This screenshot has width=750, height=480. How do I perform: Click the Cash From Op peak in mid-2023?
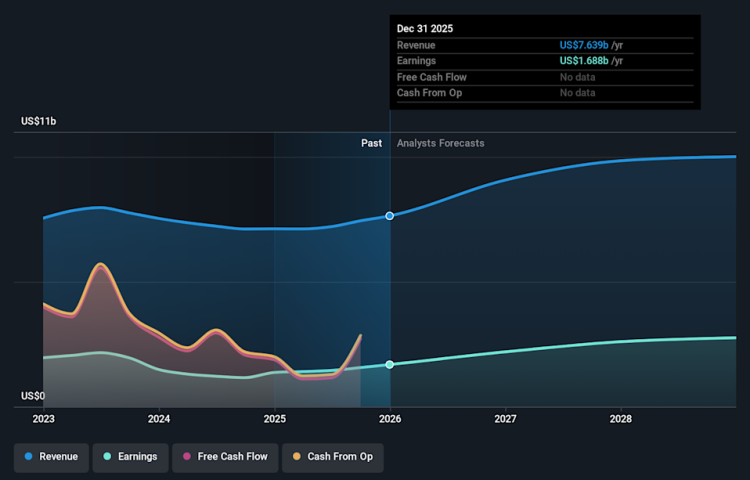(100, 264)
